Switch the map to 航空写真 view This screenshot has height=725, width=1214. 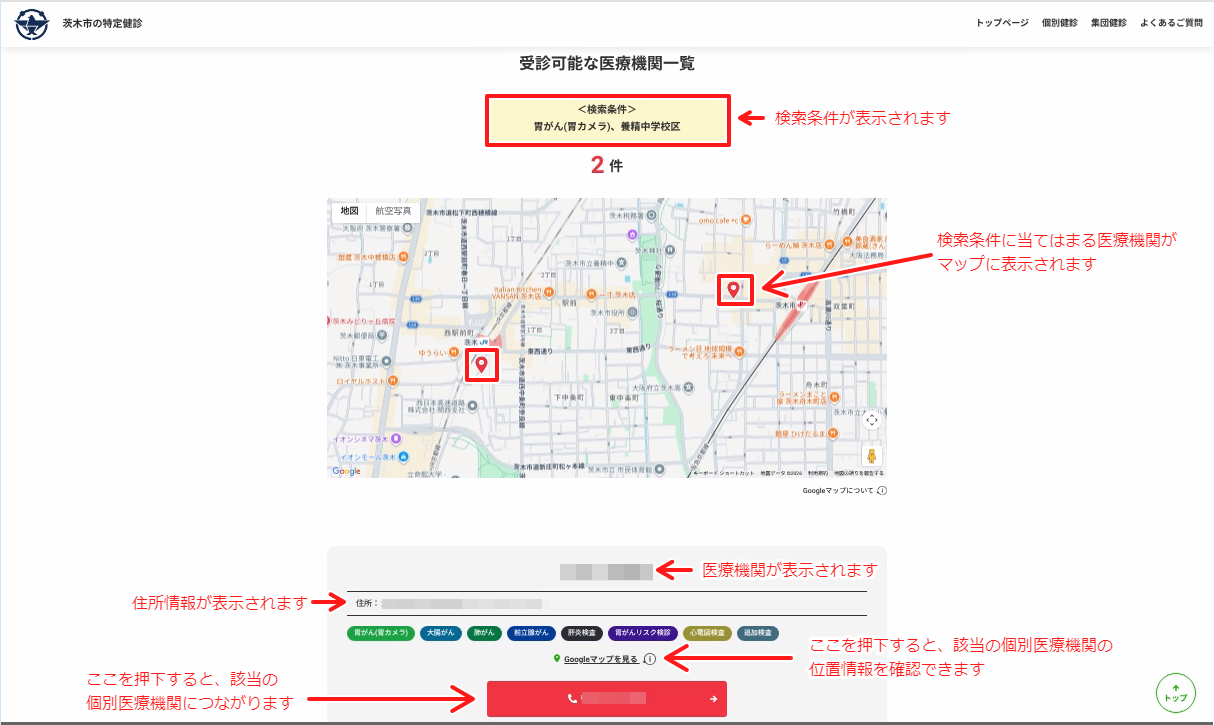(393, 211)
